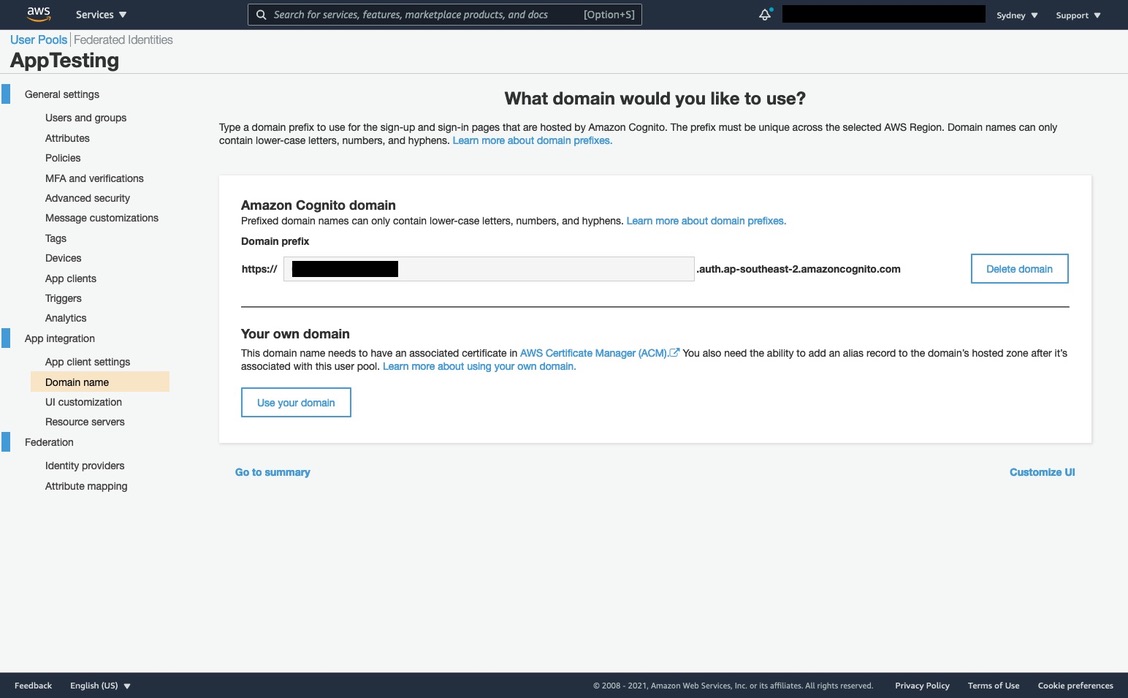The height and width of the screenshot is (698, 1128).
Task: Click the Domain prefix input field
Action: pos(488,268)
